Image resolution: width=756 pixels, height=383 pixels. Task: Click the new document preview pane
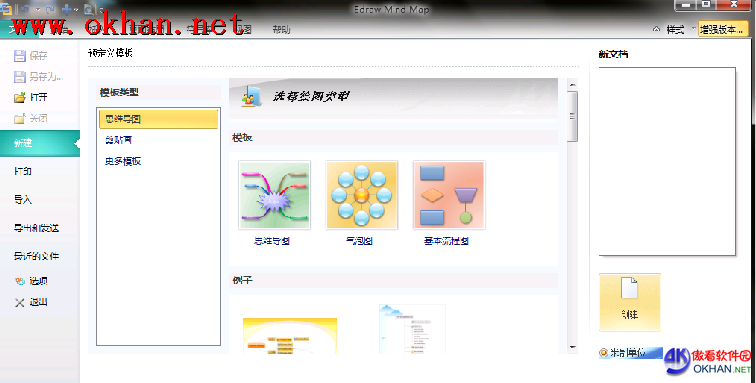point(667,162)
